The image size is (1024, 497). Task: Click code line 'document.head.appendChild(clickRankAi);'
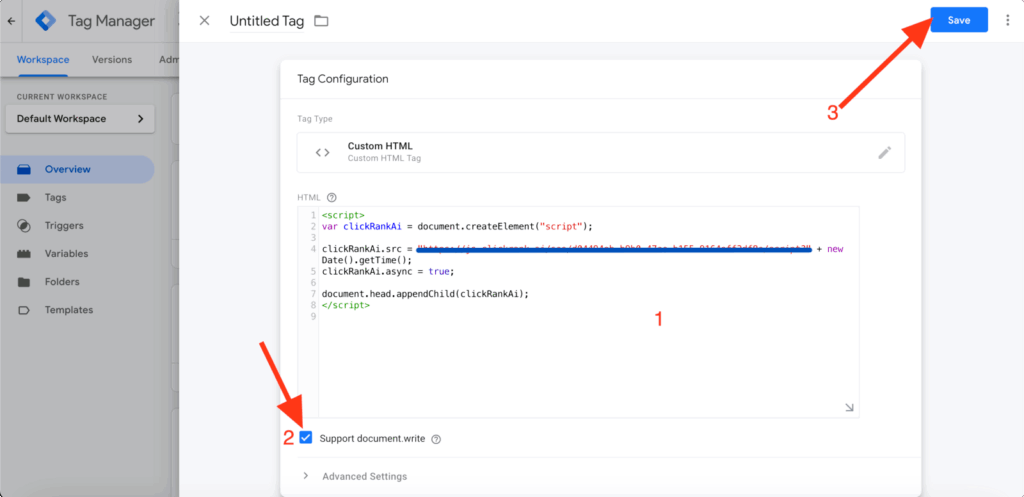click(x=425, y=294)
